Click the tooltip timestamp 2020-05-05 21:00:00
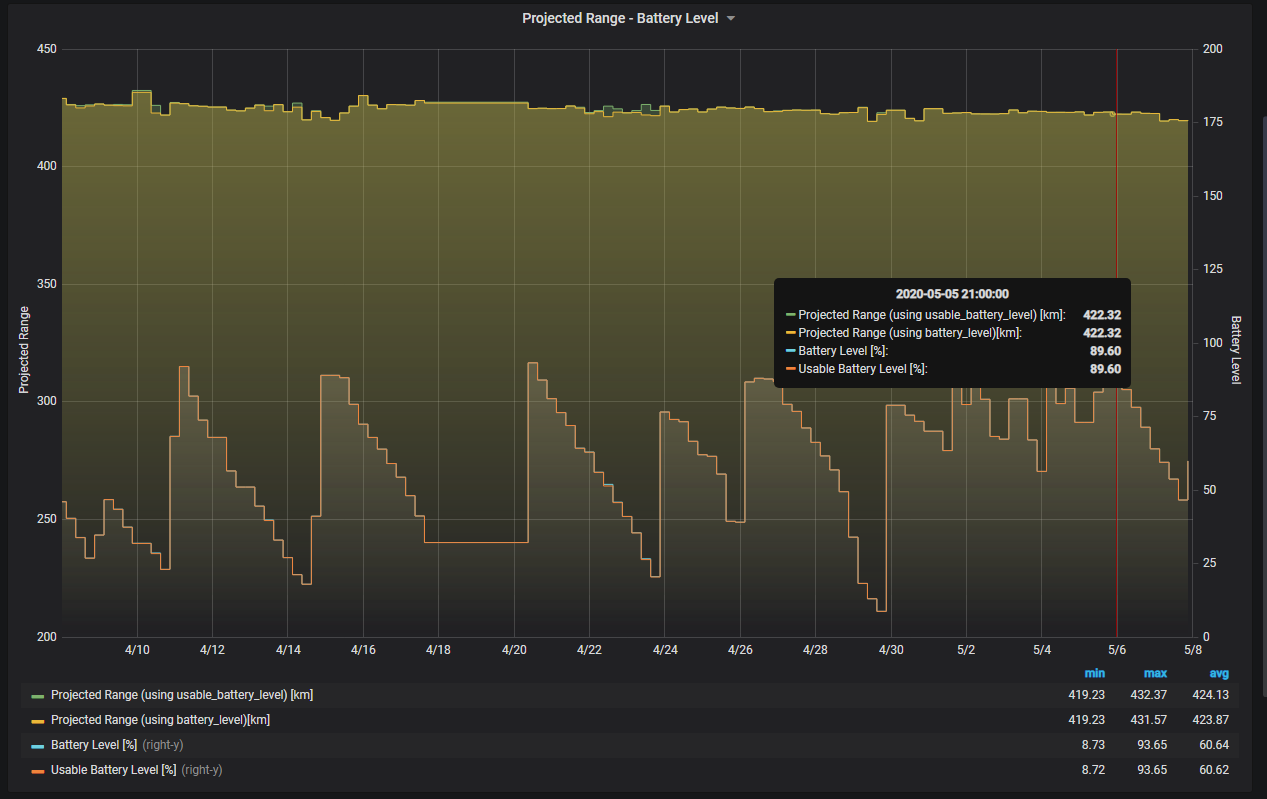 [x=952, y=294]
